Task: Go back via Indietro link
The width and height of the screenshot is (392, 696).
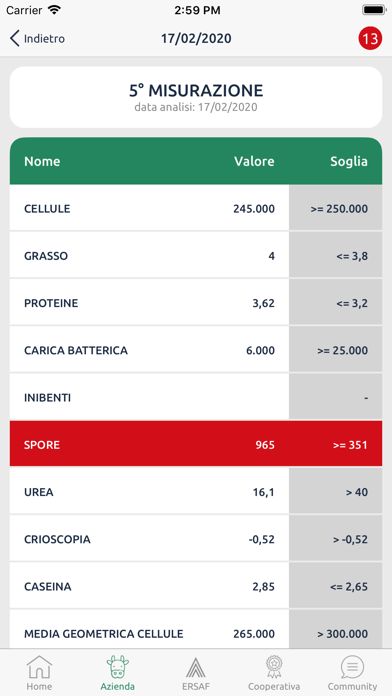Action: (44, 39)
